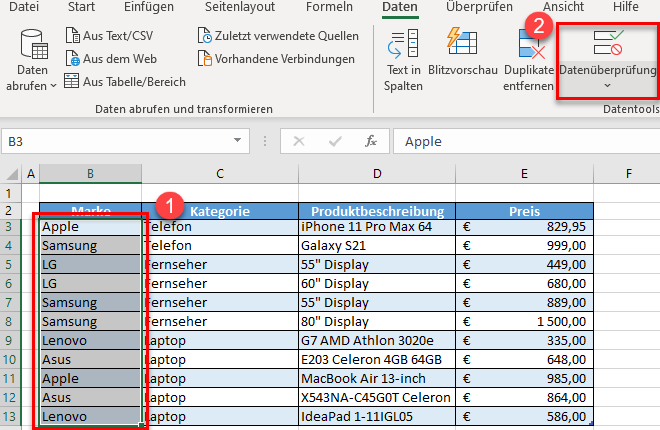Open the Datei tab
Screen dimensions: 660x430
tap(24, 7)
